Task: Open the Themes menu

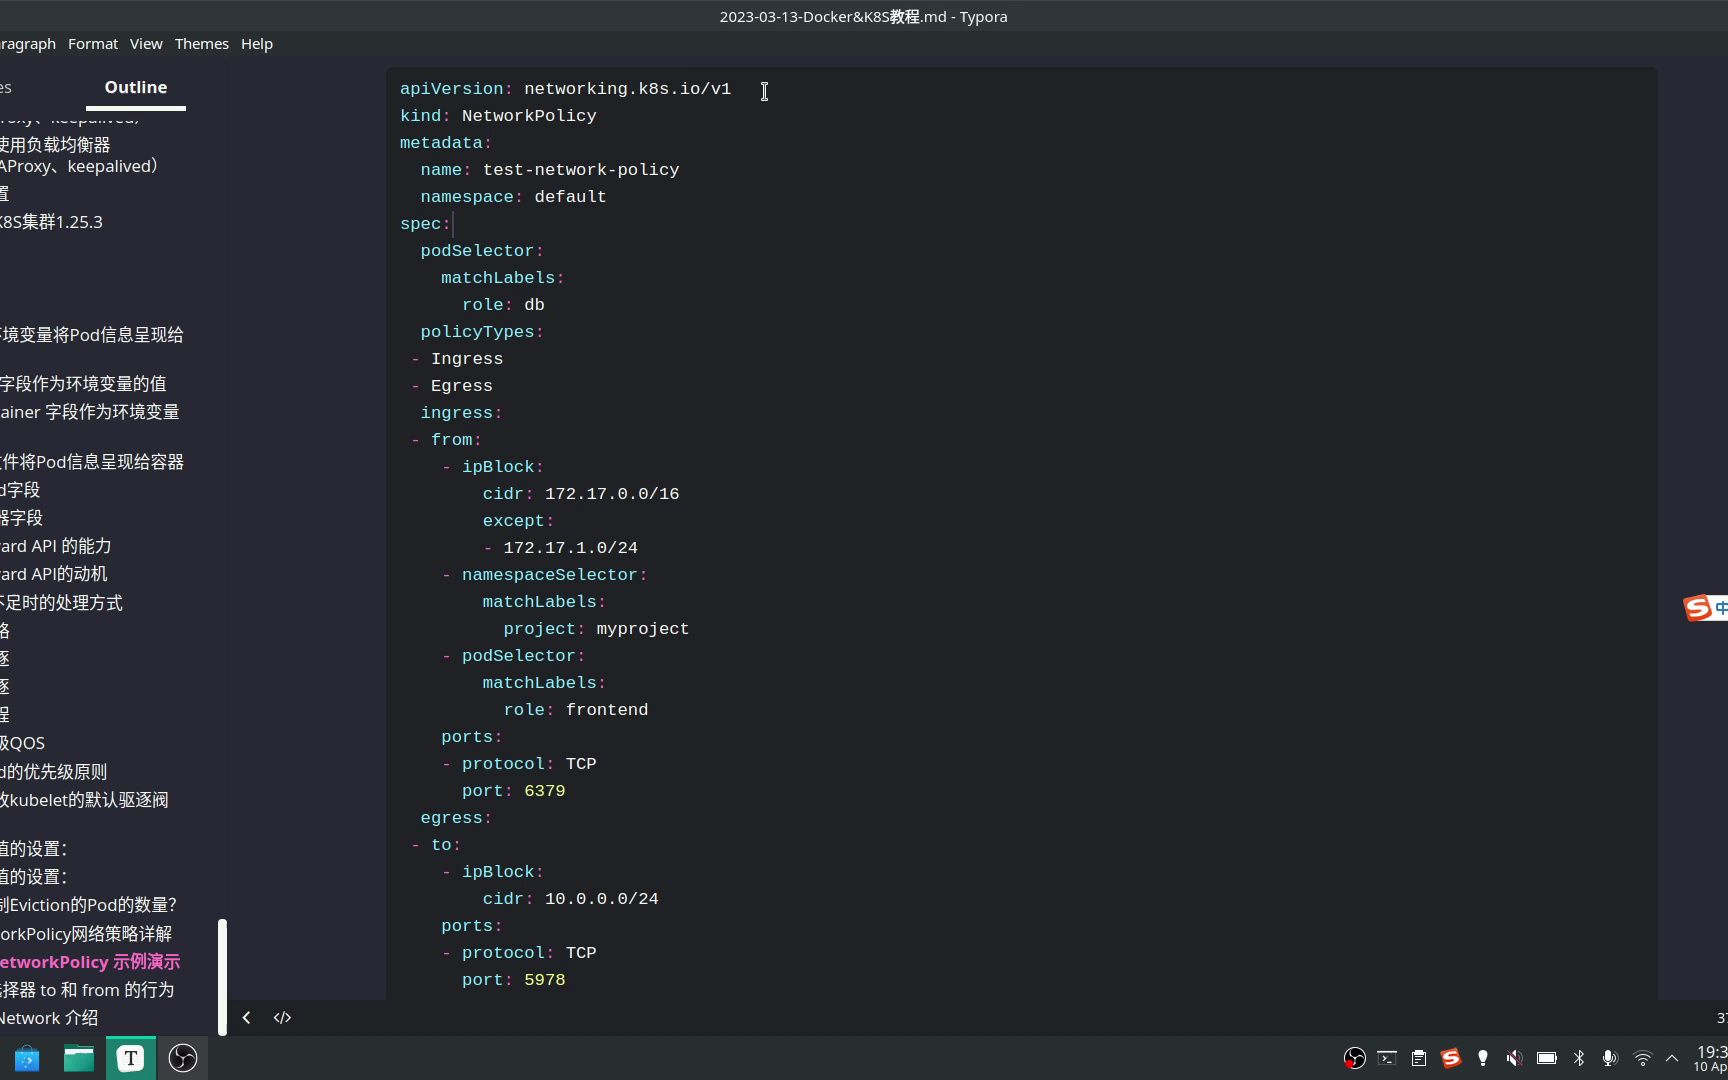Action: 202,44
